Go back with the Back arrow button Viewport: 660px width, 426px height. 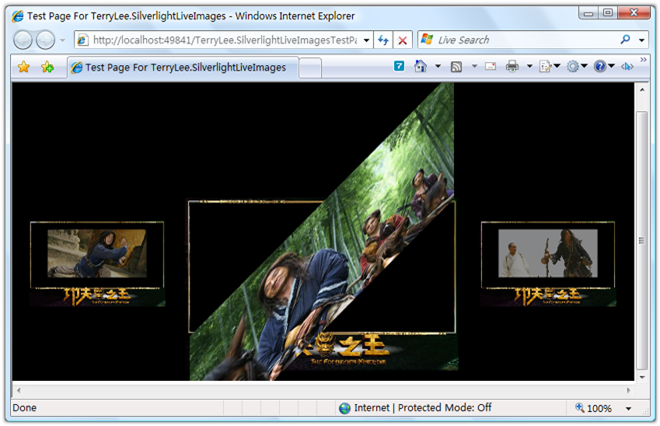click(23, 40)
